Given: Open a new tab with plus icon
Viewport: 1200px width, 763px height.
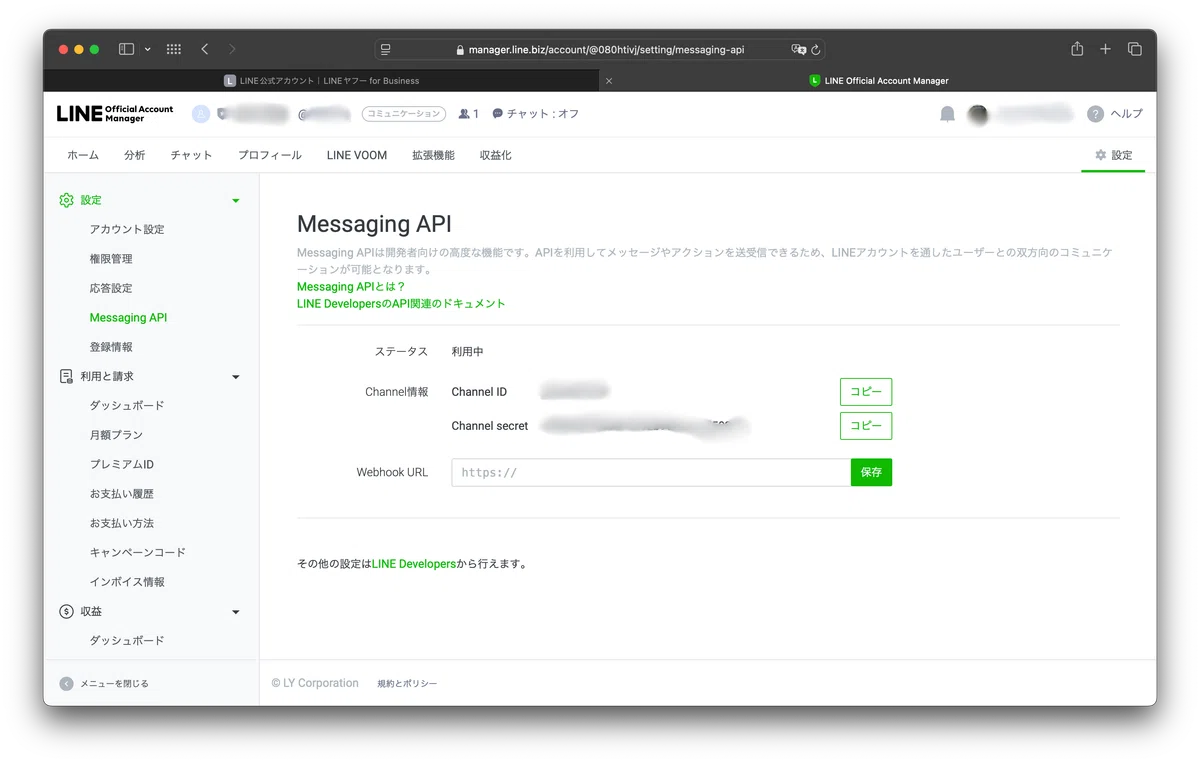Looking at the screenshot, I should tap(1105, 49).
